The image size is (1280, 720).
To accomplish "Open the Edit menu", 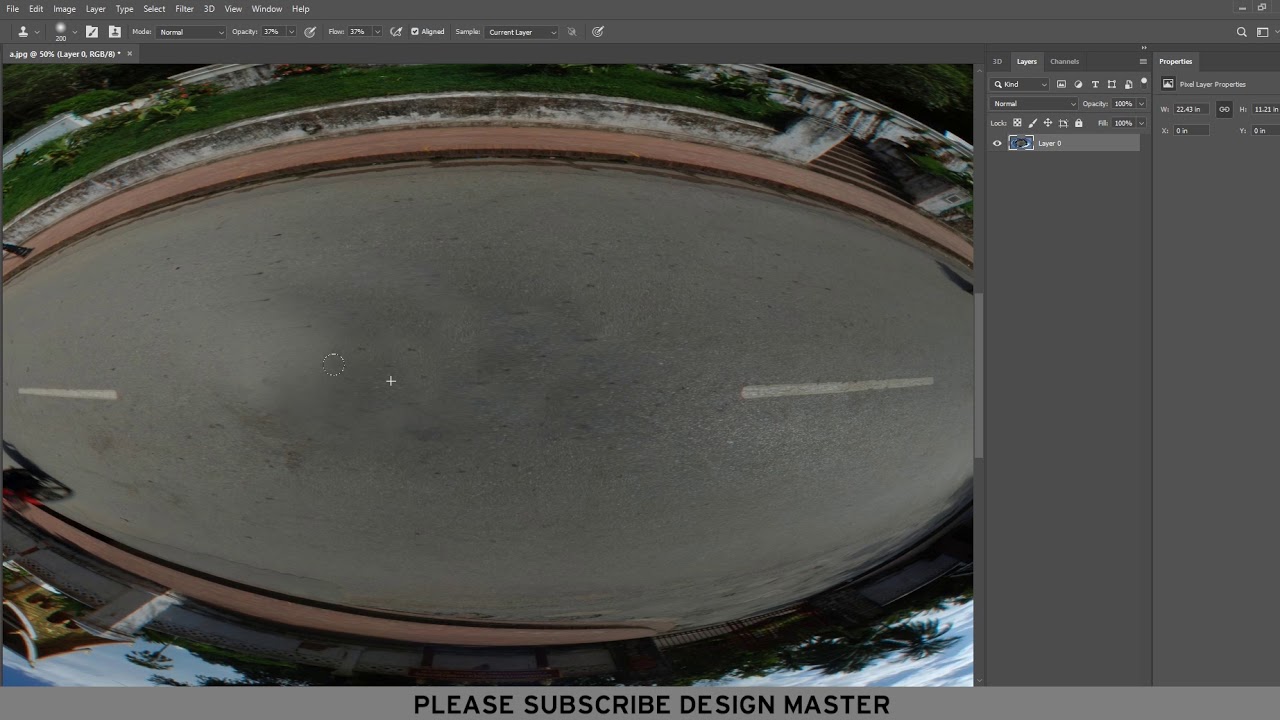I will click(36, 9).
